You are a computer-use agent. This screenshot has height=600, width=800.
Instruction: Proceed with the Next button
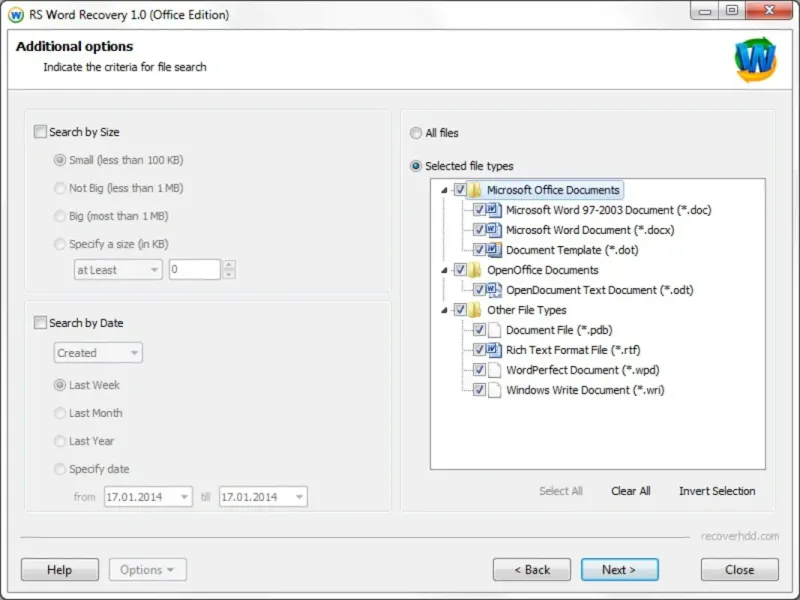tap(619, 569)
